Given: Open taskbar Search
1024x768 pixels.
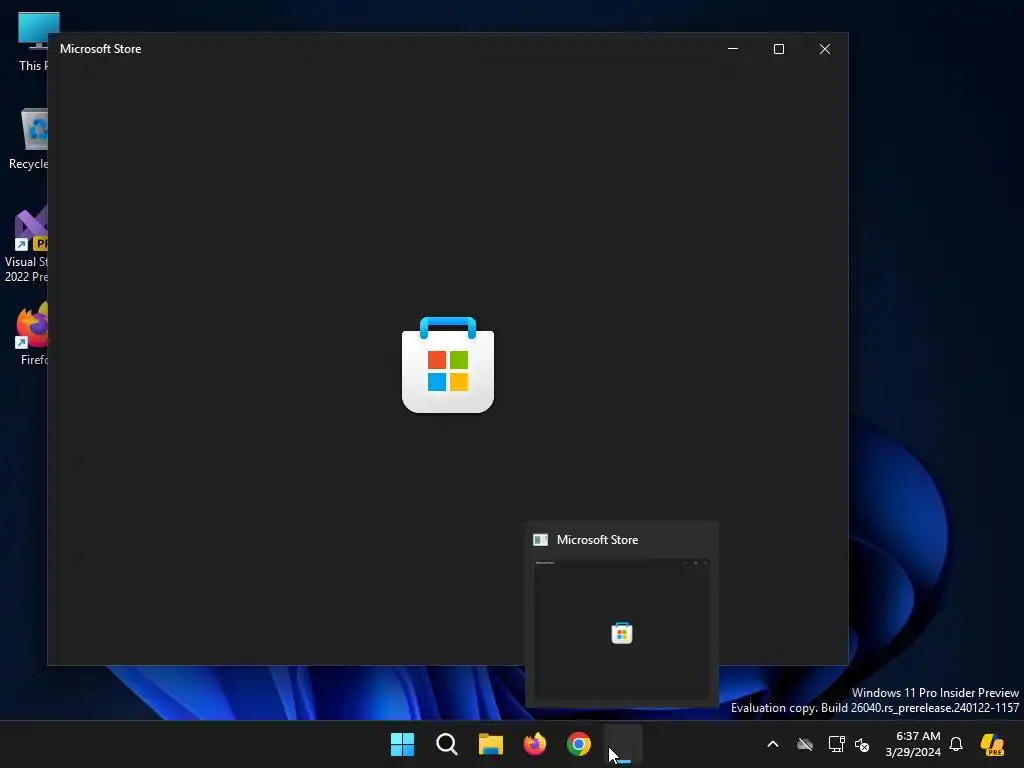Looking at the screenshot, I should 447,744.
